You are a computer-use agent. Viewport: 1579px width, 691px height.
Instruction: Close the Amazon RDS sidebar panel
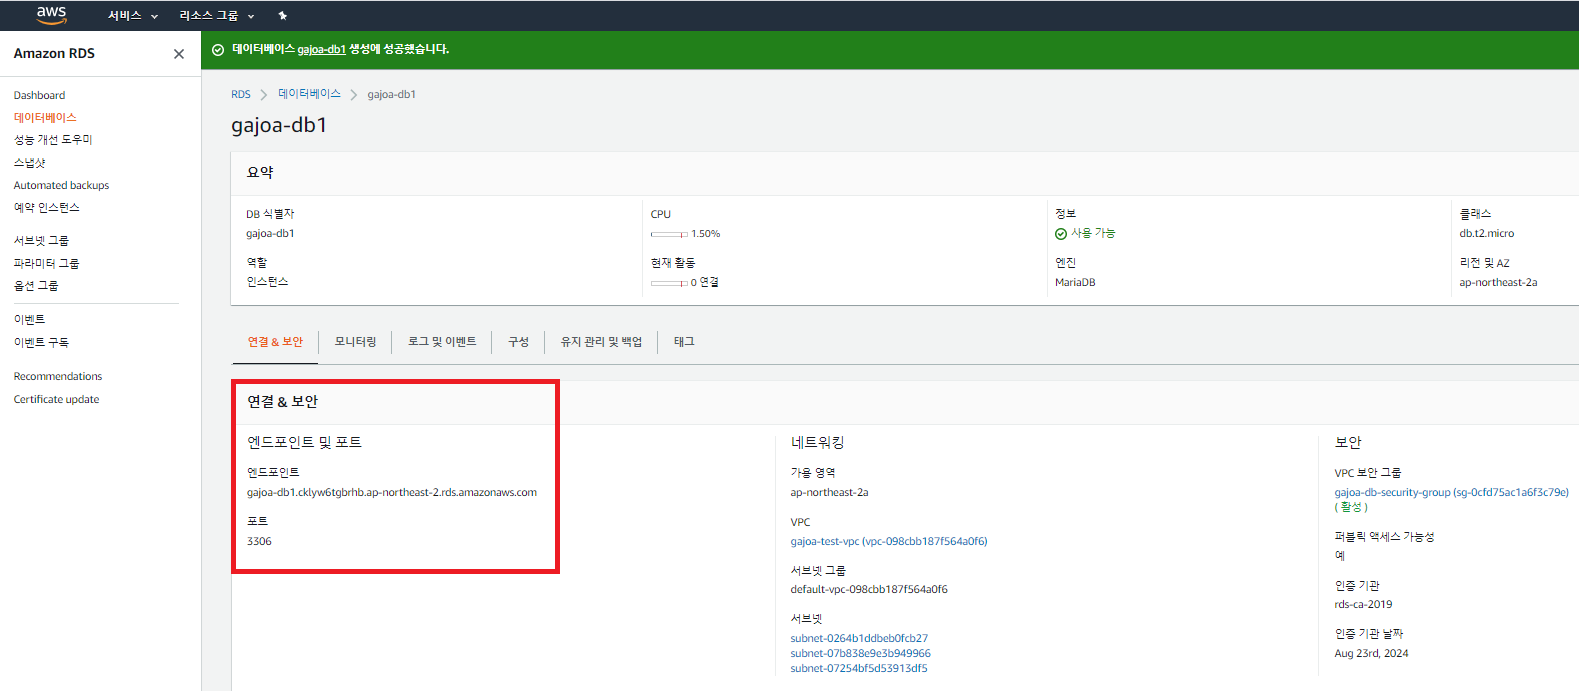tap(179, 54)
